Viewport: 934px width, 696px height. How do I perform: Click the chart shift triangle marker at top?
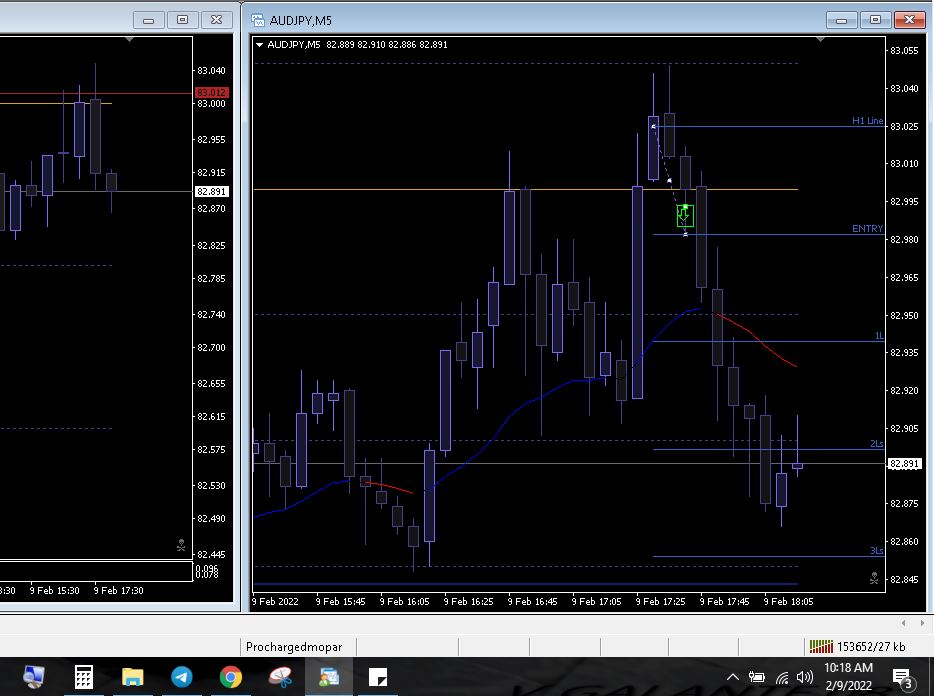[x=821, y=39]
